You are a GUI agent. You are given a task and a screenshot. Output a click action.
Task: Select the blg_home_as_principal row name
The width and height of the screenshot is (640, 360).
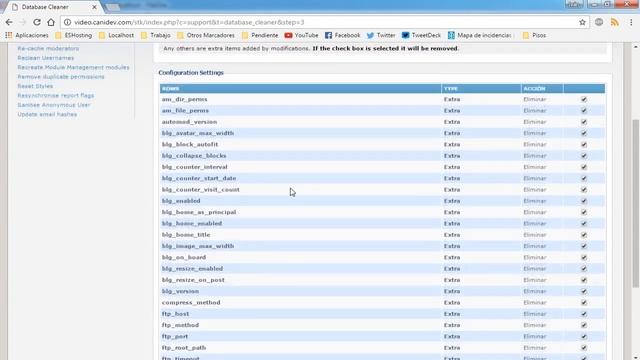pos(199,212)
